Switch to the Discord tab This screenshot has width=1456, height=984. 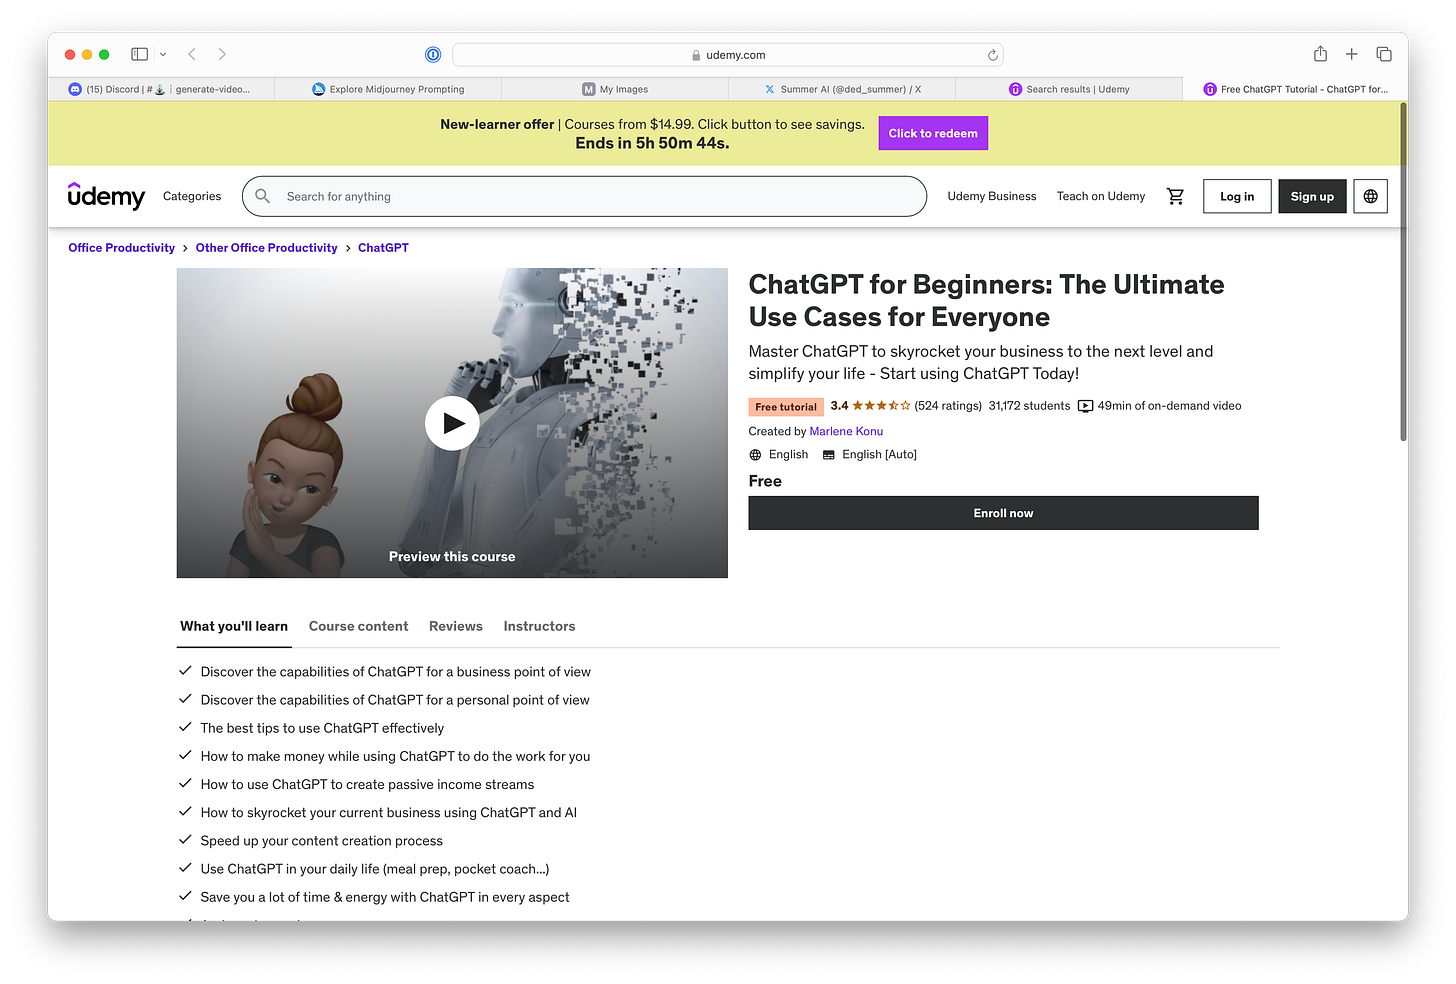point(160,89)
